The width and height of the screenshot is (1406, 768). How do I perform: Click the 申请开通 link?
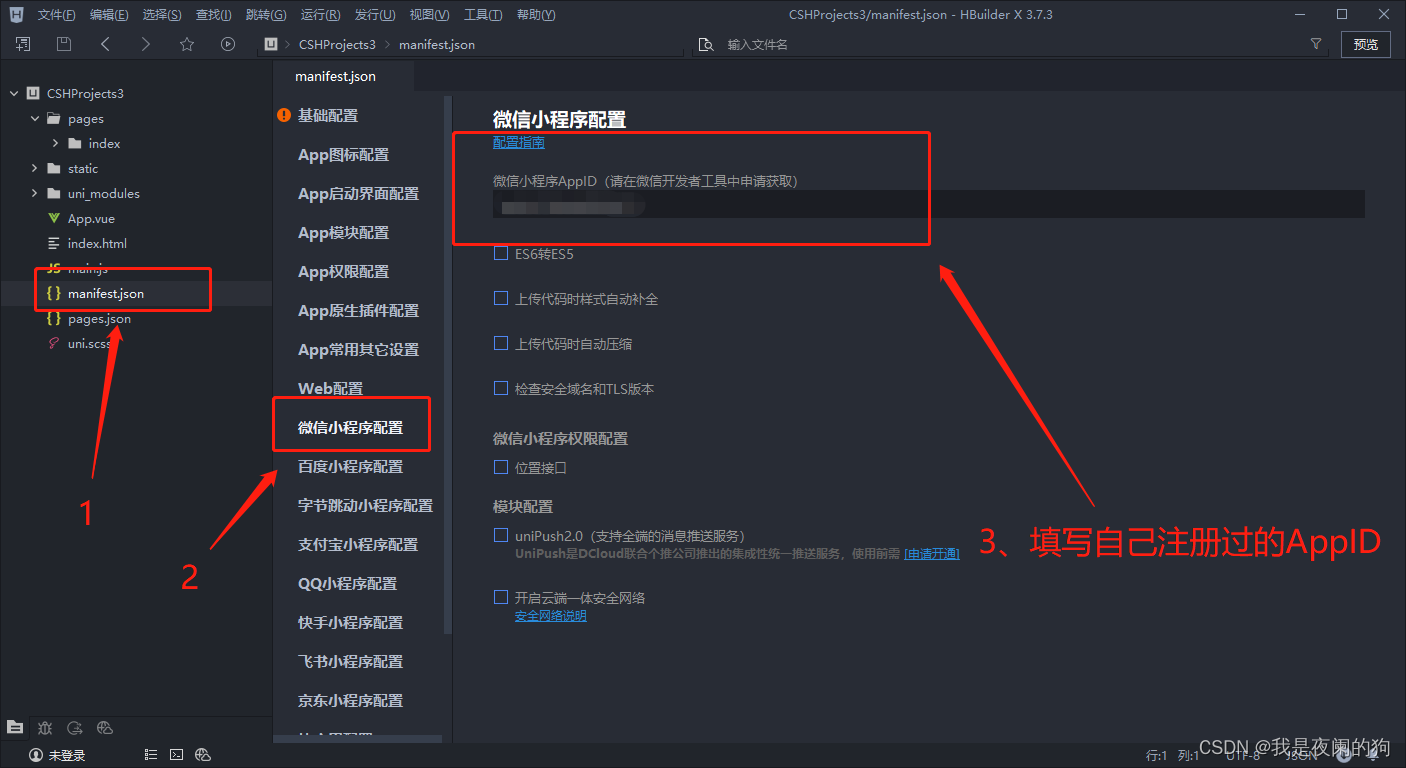click(932, 553)
